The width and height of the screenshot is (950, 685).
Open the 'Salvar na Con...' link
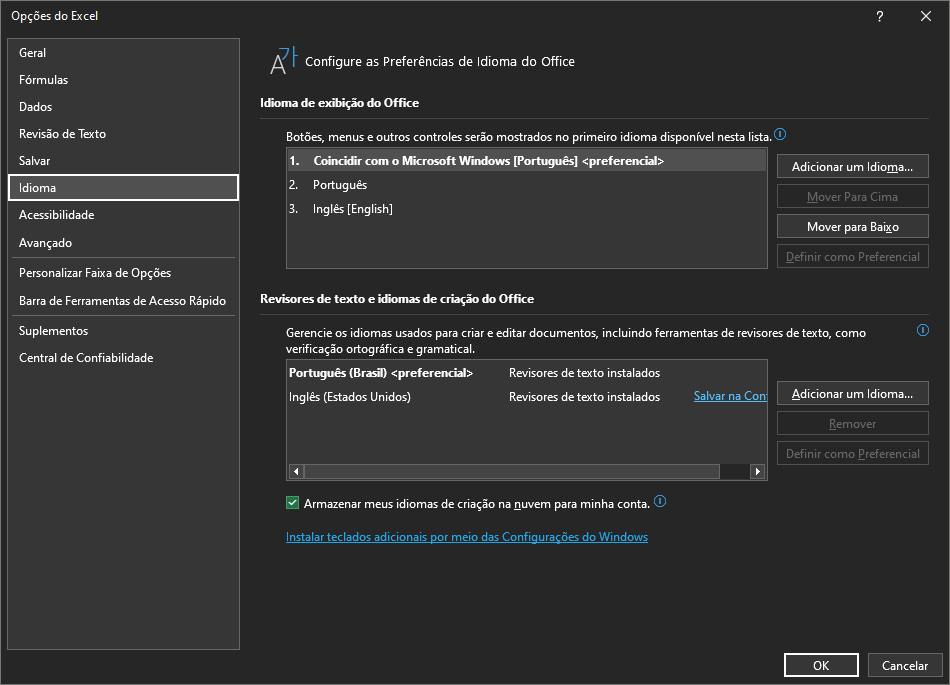tap(730, 396)
